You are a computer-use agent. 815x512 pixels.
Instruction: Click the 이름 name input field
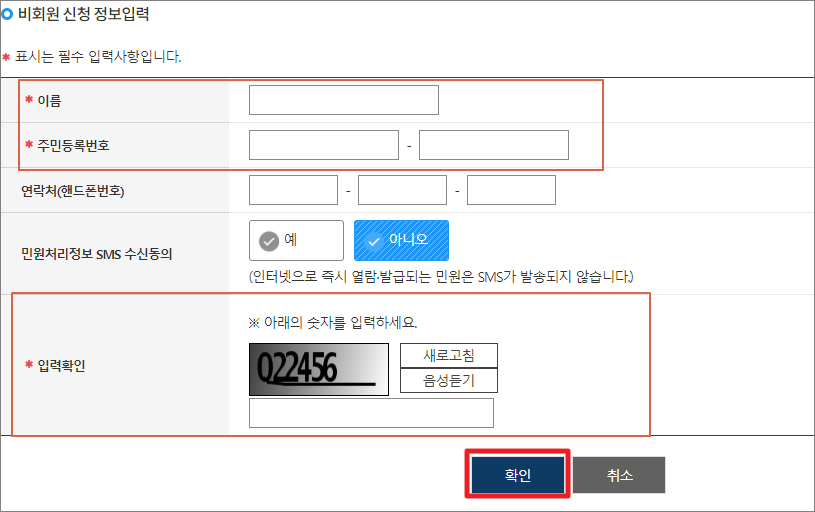(344, 100)
